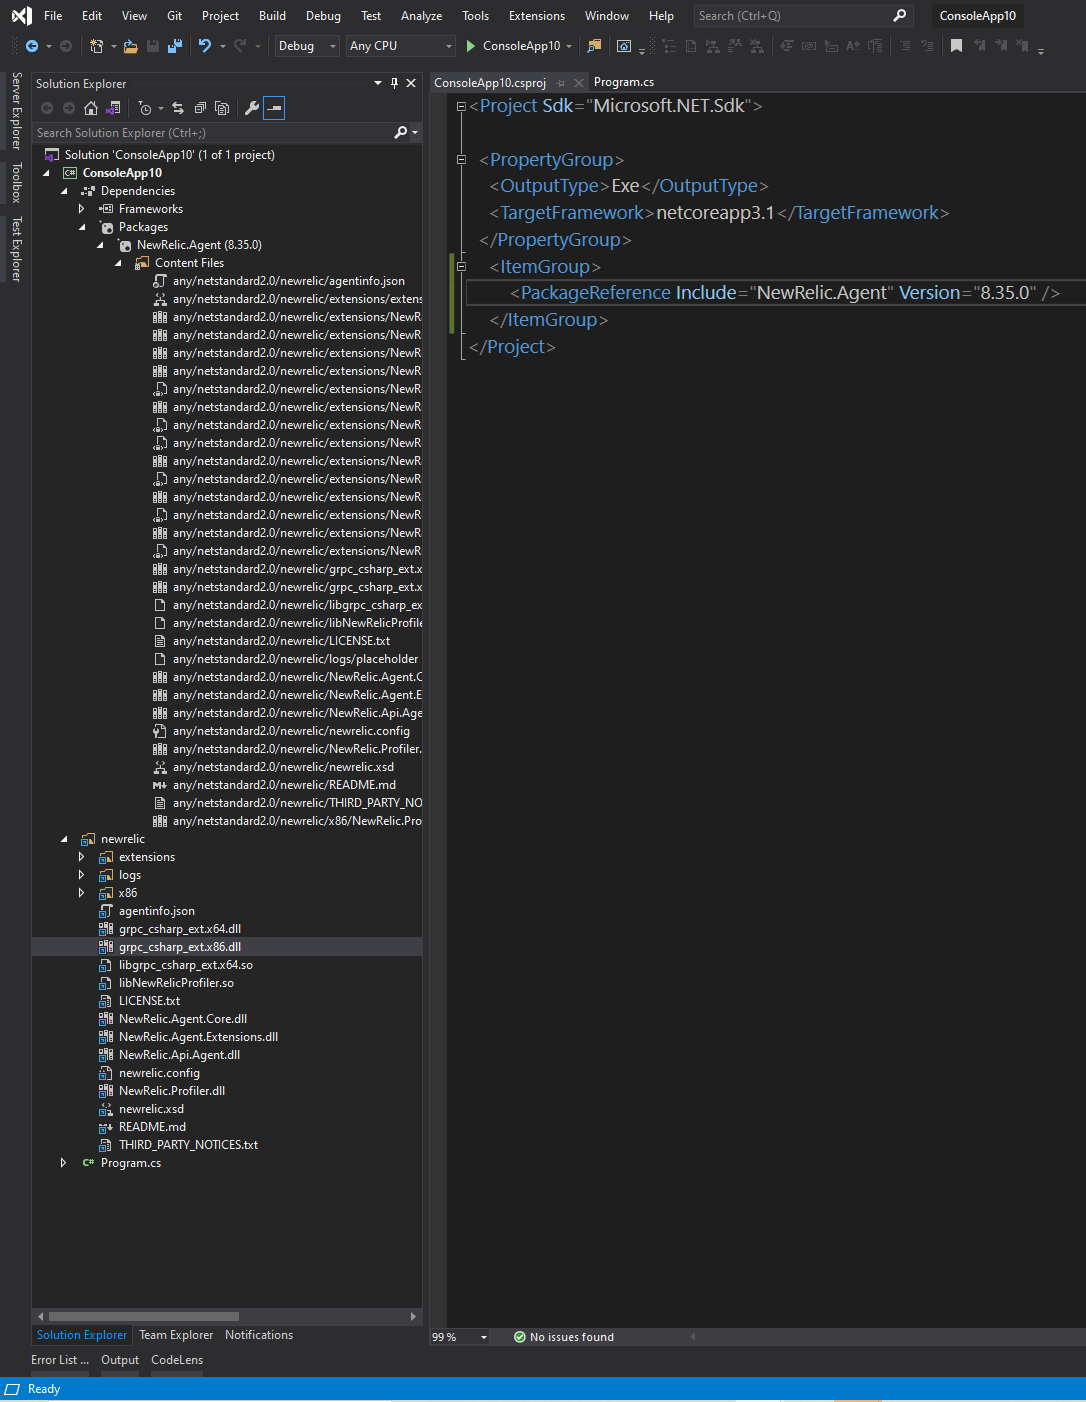Click the Home icon in Solution Explorer
The height and width of the screenshot is (1402, 1086).
[91, 108]
